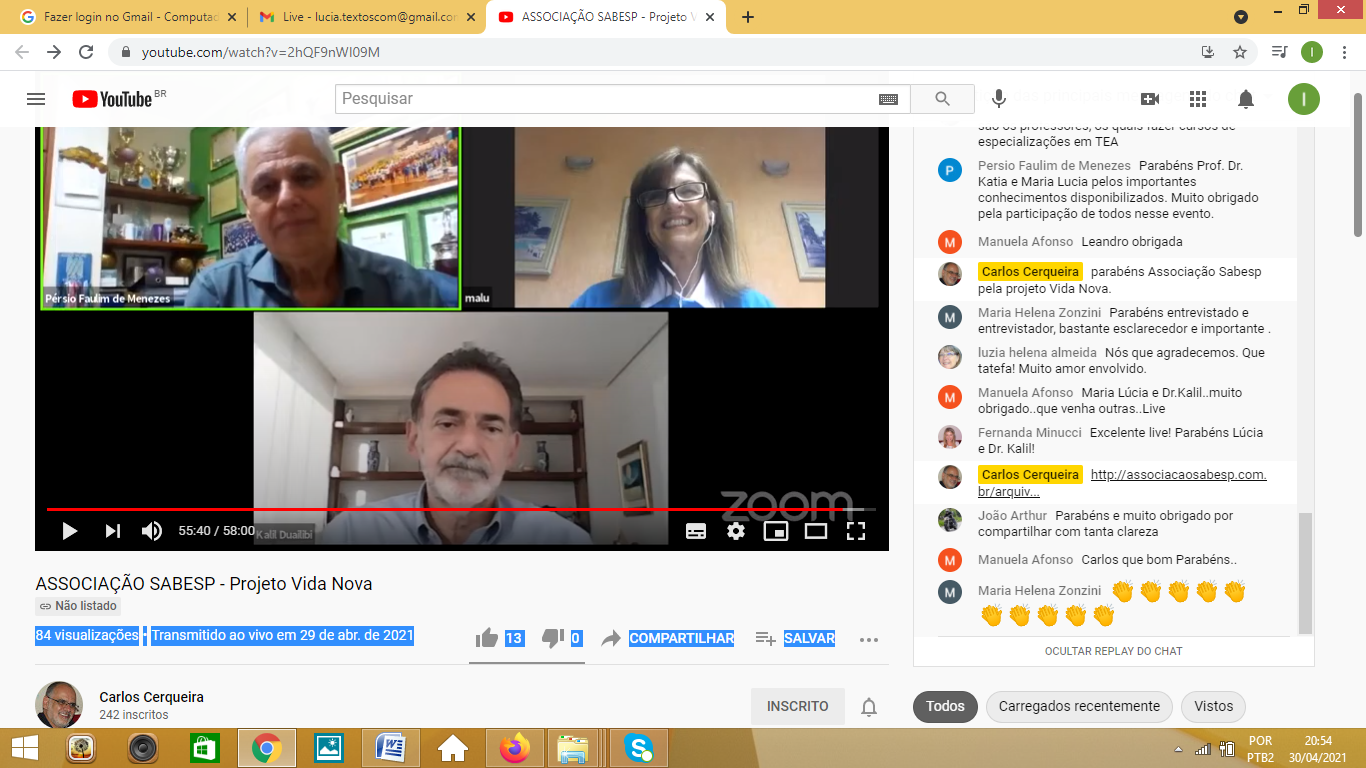Reload the page

point(86,52)
